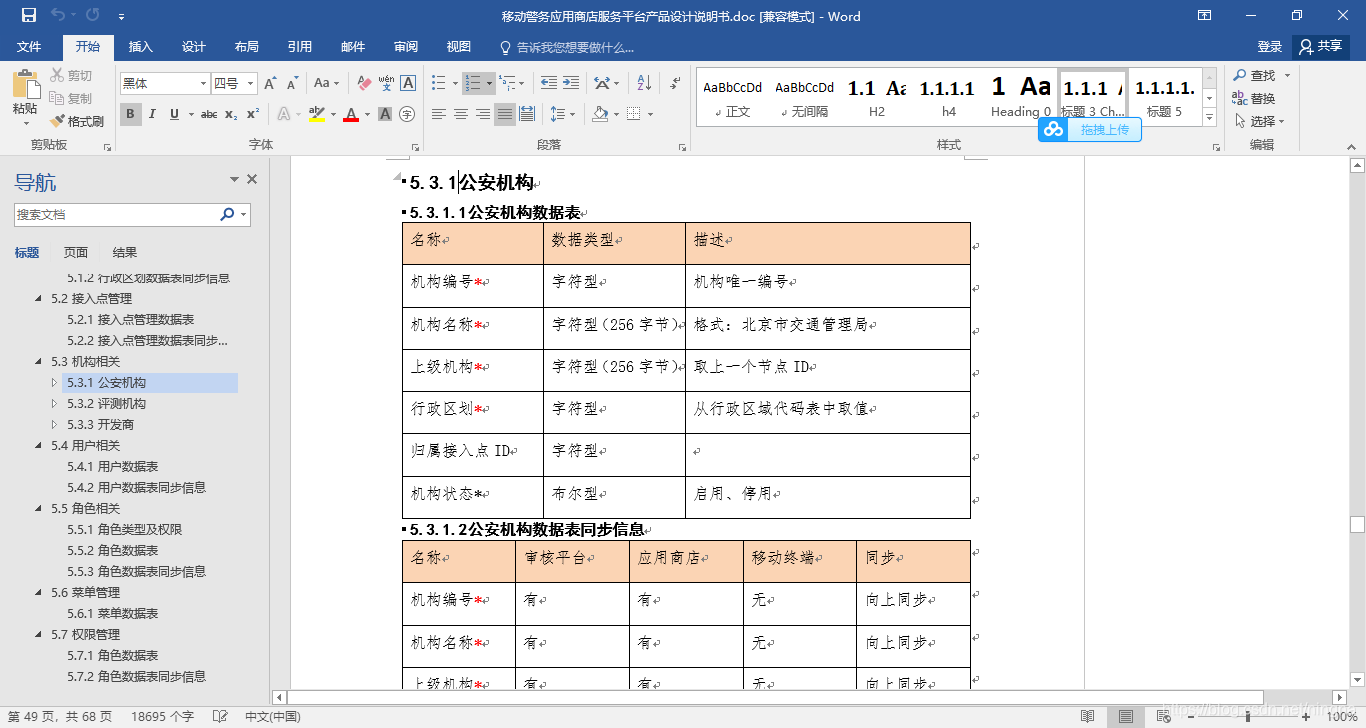Close the navigation pane with X
Image resolution: width=1366 pixels, height=728 pixels.
[x=252, y=179]
